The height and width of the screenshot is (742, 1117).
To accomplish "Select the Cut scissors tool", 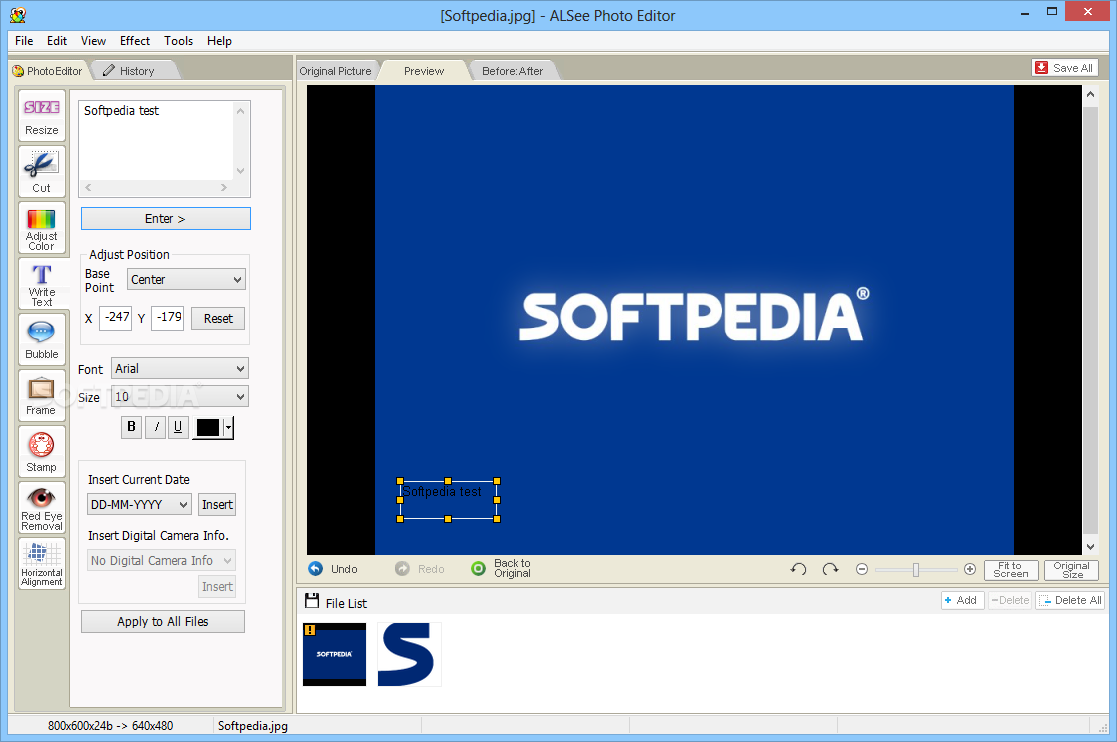I will click(42, 171).
